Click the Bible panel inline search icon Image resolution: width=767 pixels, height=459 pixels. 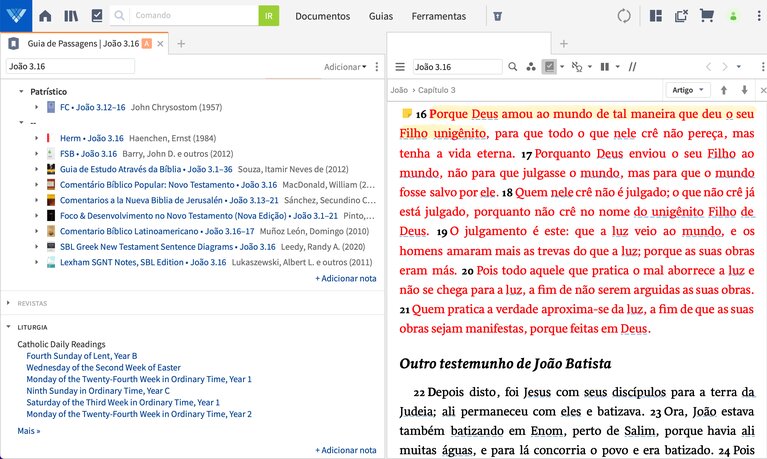click(x=512, y=67)
